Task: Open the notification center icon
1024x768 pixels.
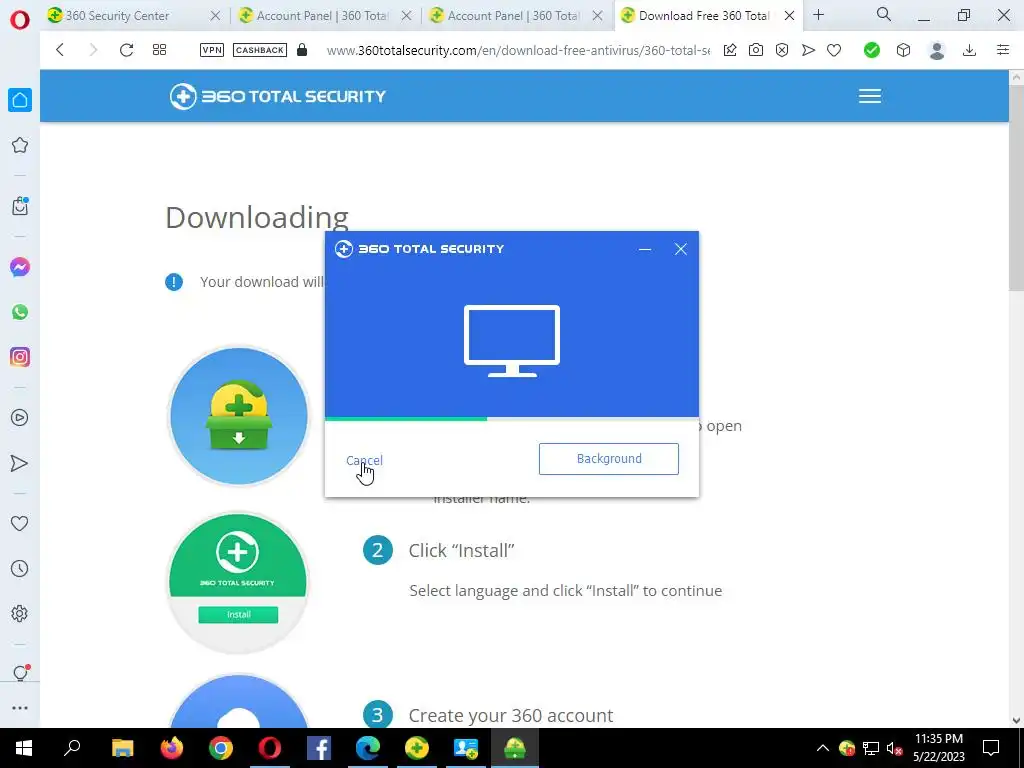Action: pyautogui.click(x=991, y=748)
